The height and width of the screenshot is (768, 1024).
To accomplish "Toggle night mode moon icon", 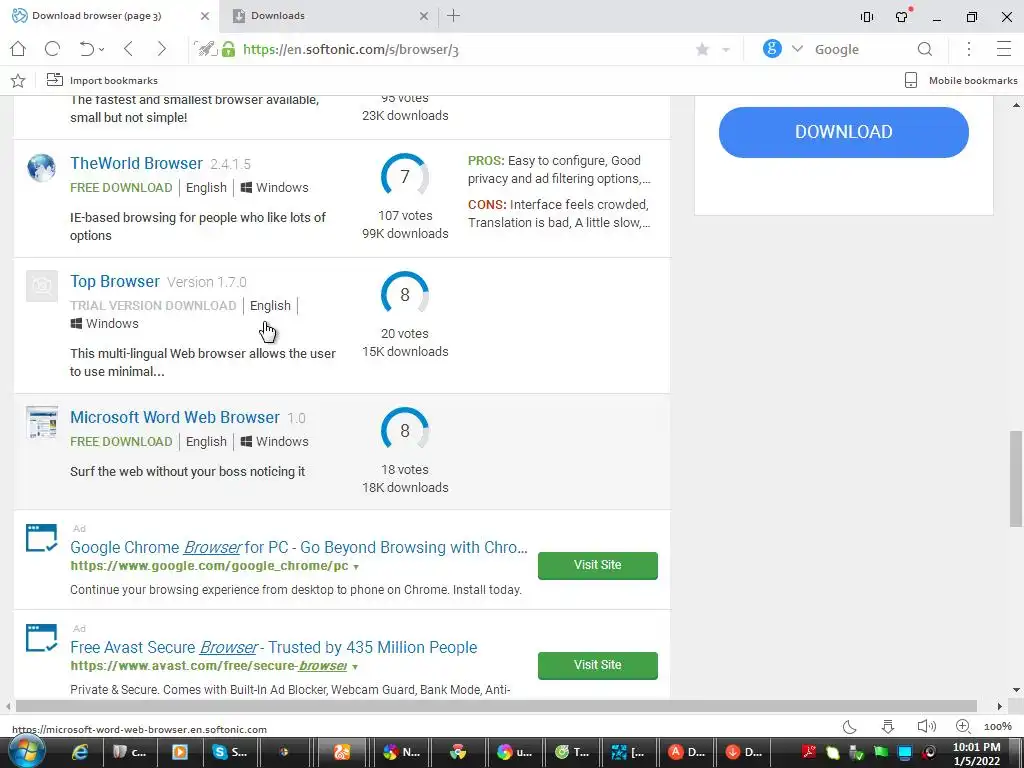I will click(850, 726).
